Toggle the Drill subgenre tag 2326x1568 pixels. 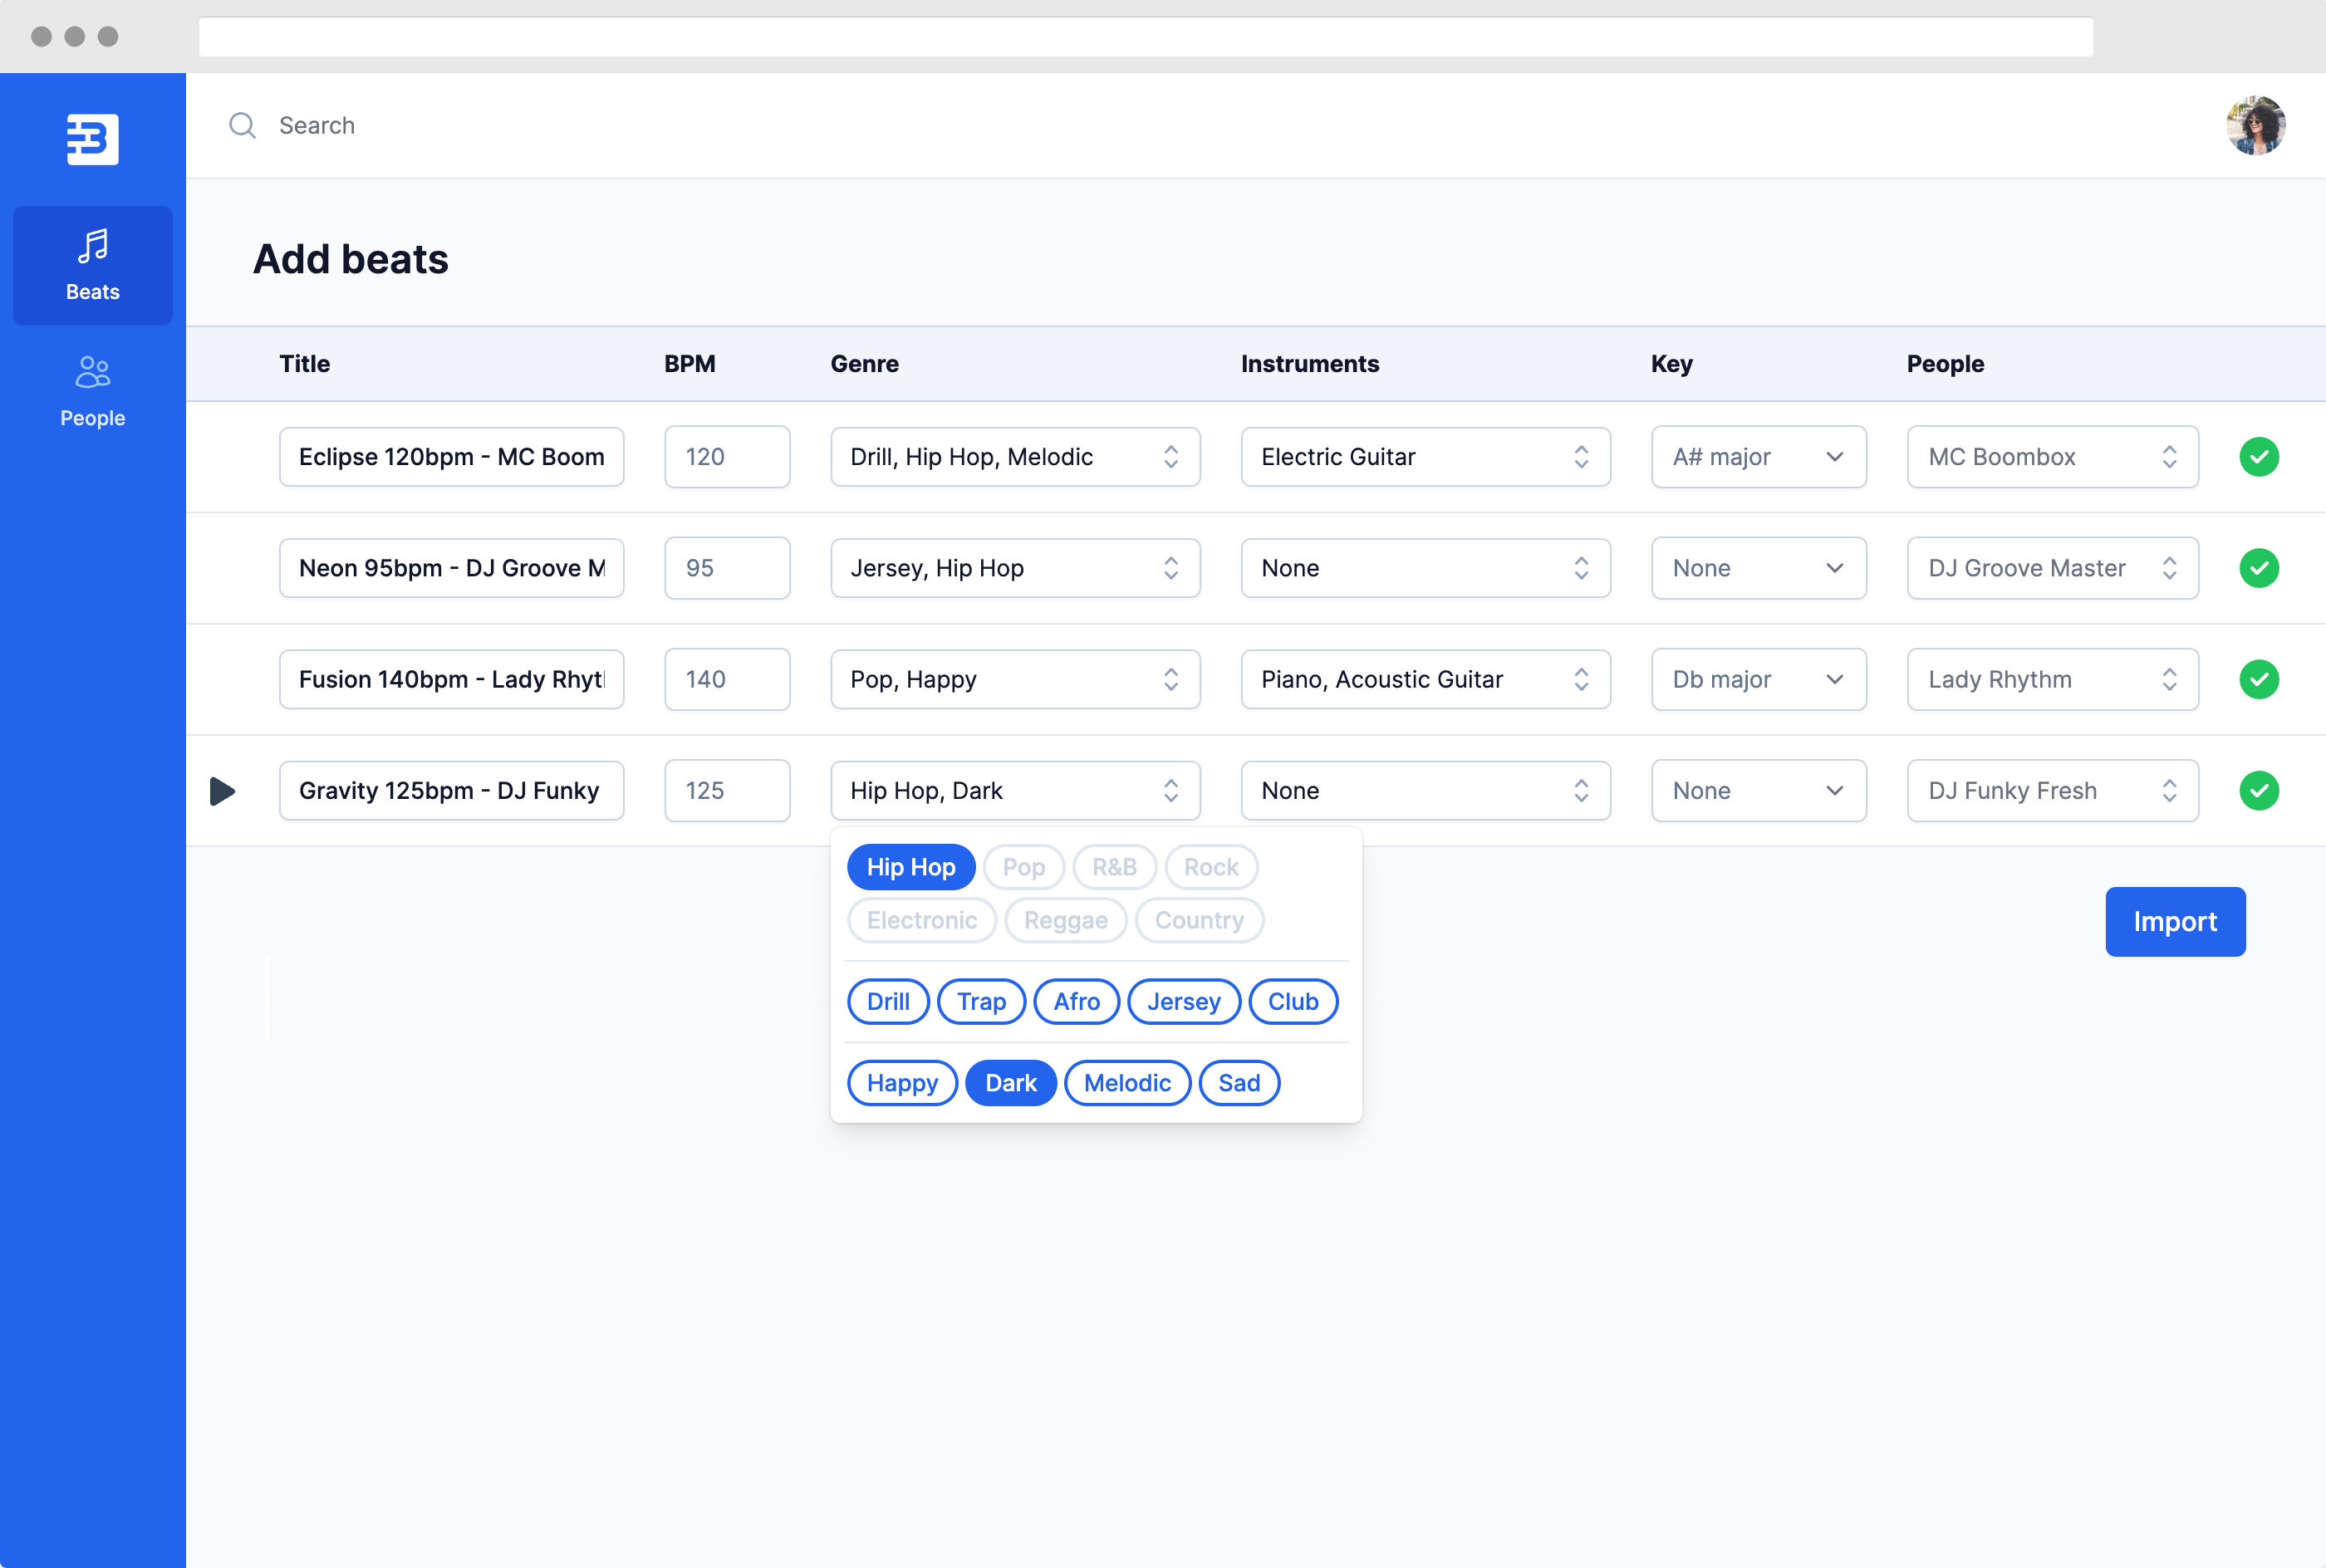click(x=888, y=1001)
